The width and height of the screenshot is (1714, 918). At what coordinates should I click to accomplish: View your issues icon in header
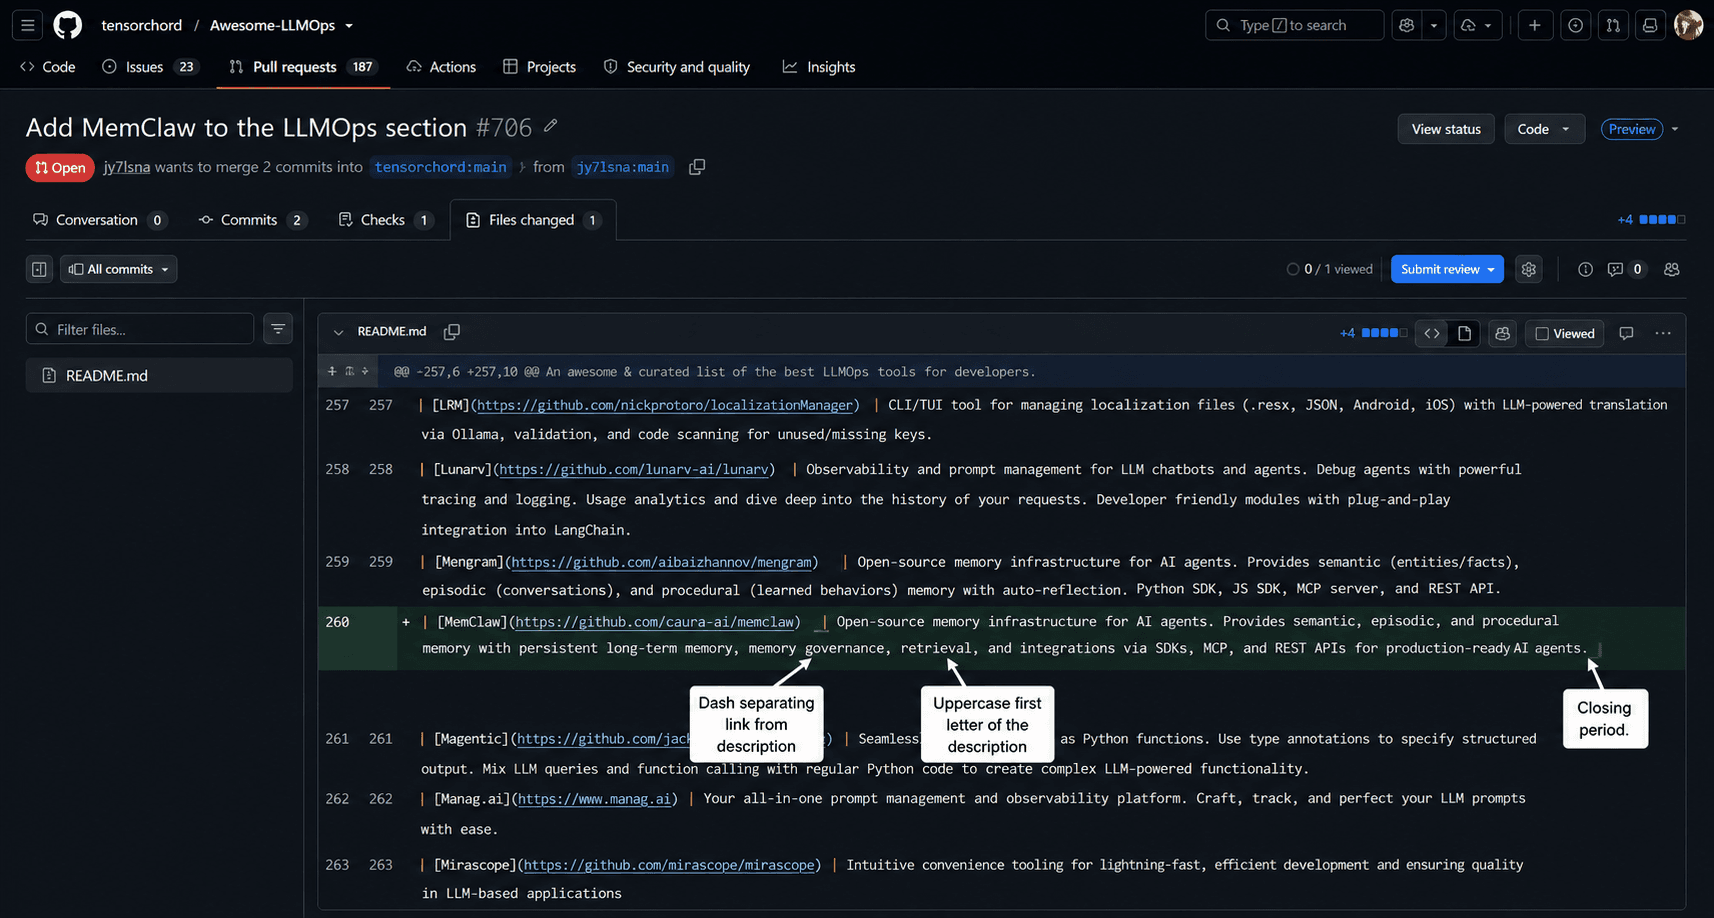pyautogui.click(x=1575, y=25)
